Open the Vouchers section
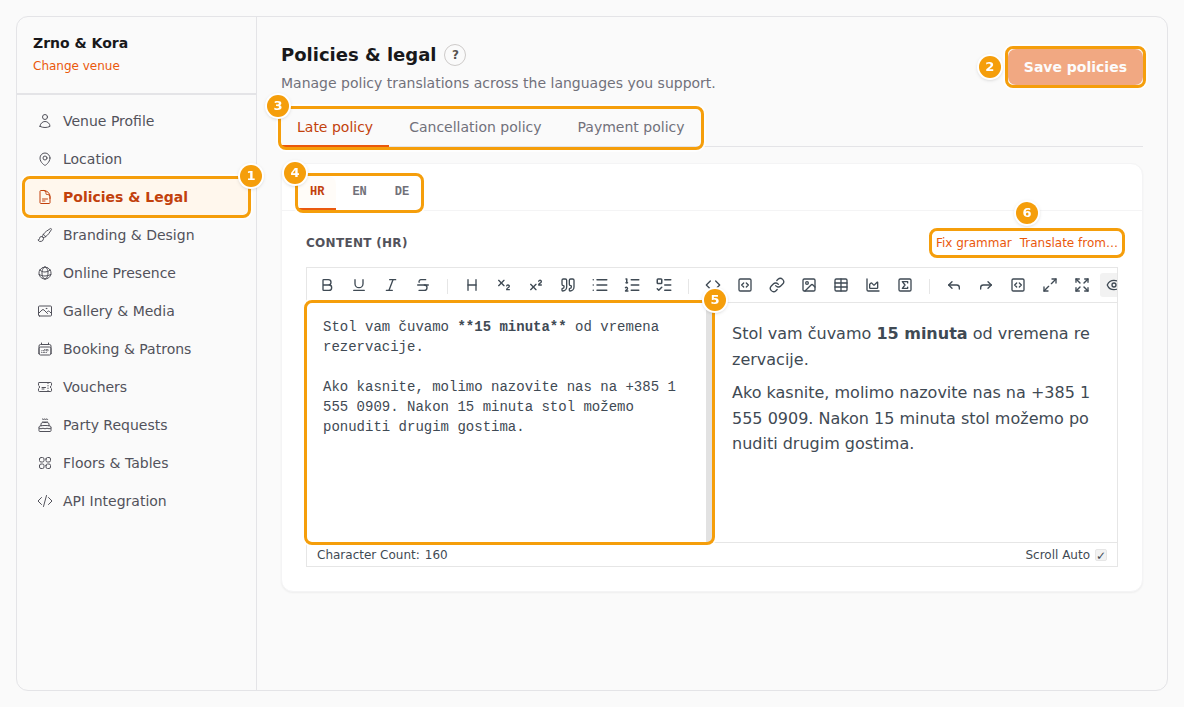Image resolution: width=1184 pixels, height=707 pixels. click(x=137, y=387)
